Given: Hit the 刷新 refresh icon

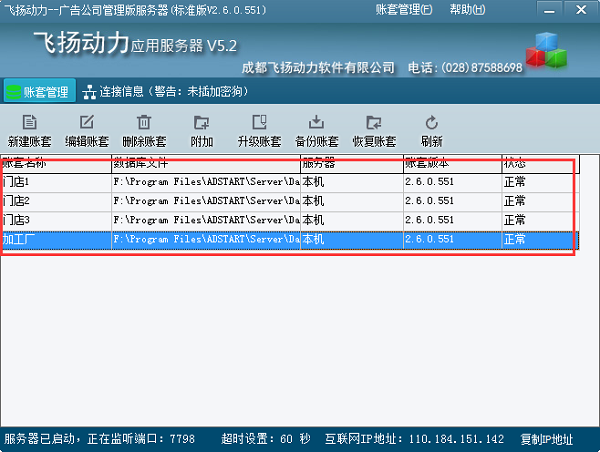Looking at the screenshot, I should [432, 123].
